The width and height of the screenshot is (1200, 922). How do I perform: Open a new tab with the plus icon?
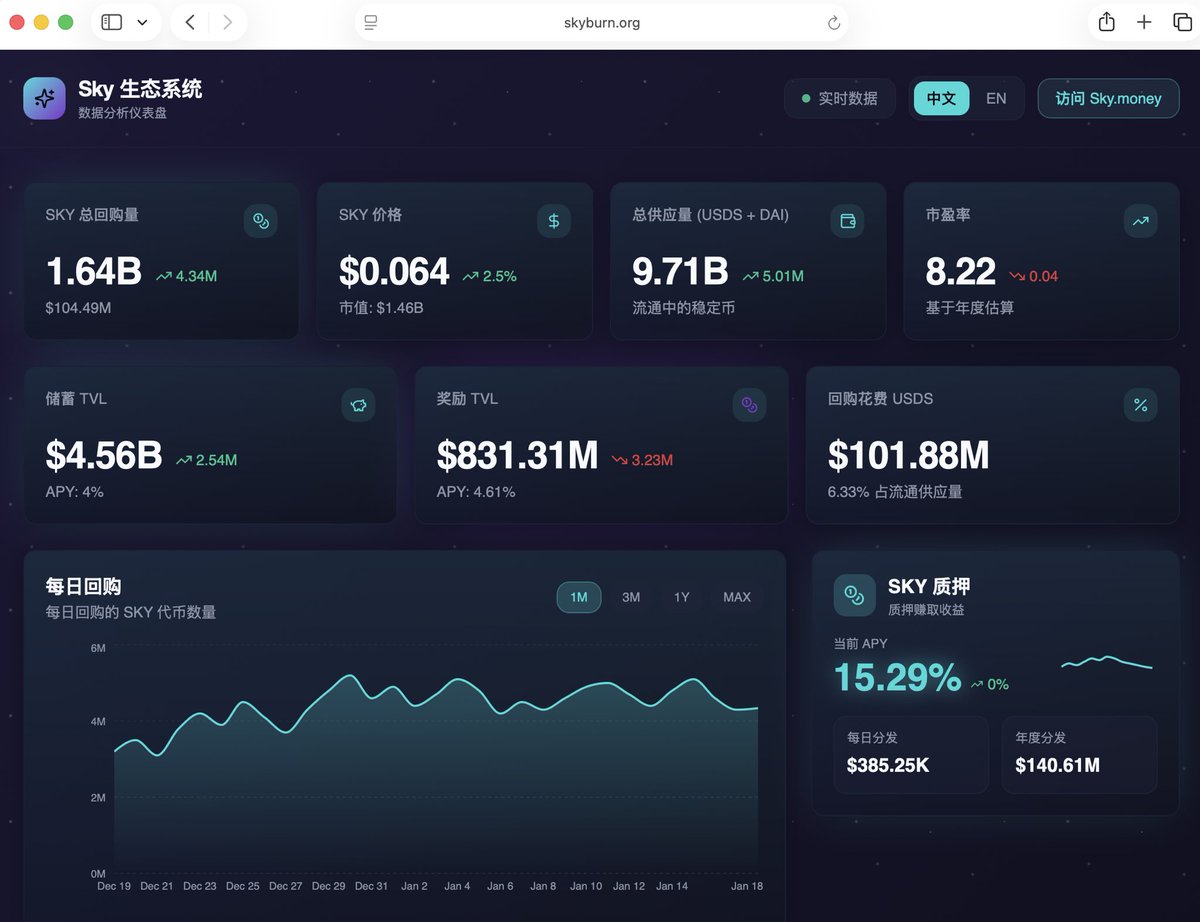1144,22
